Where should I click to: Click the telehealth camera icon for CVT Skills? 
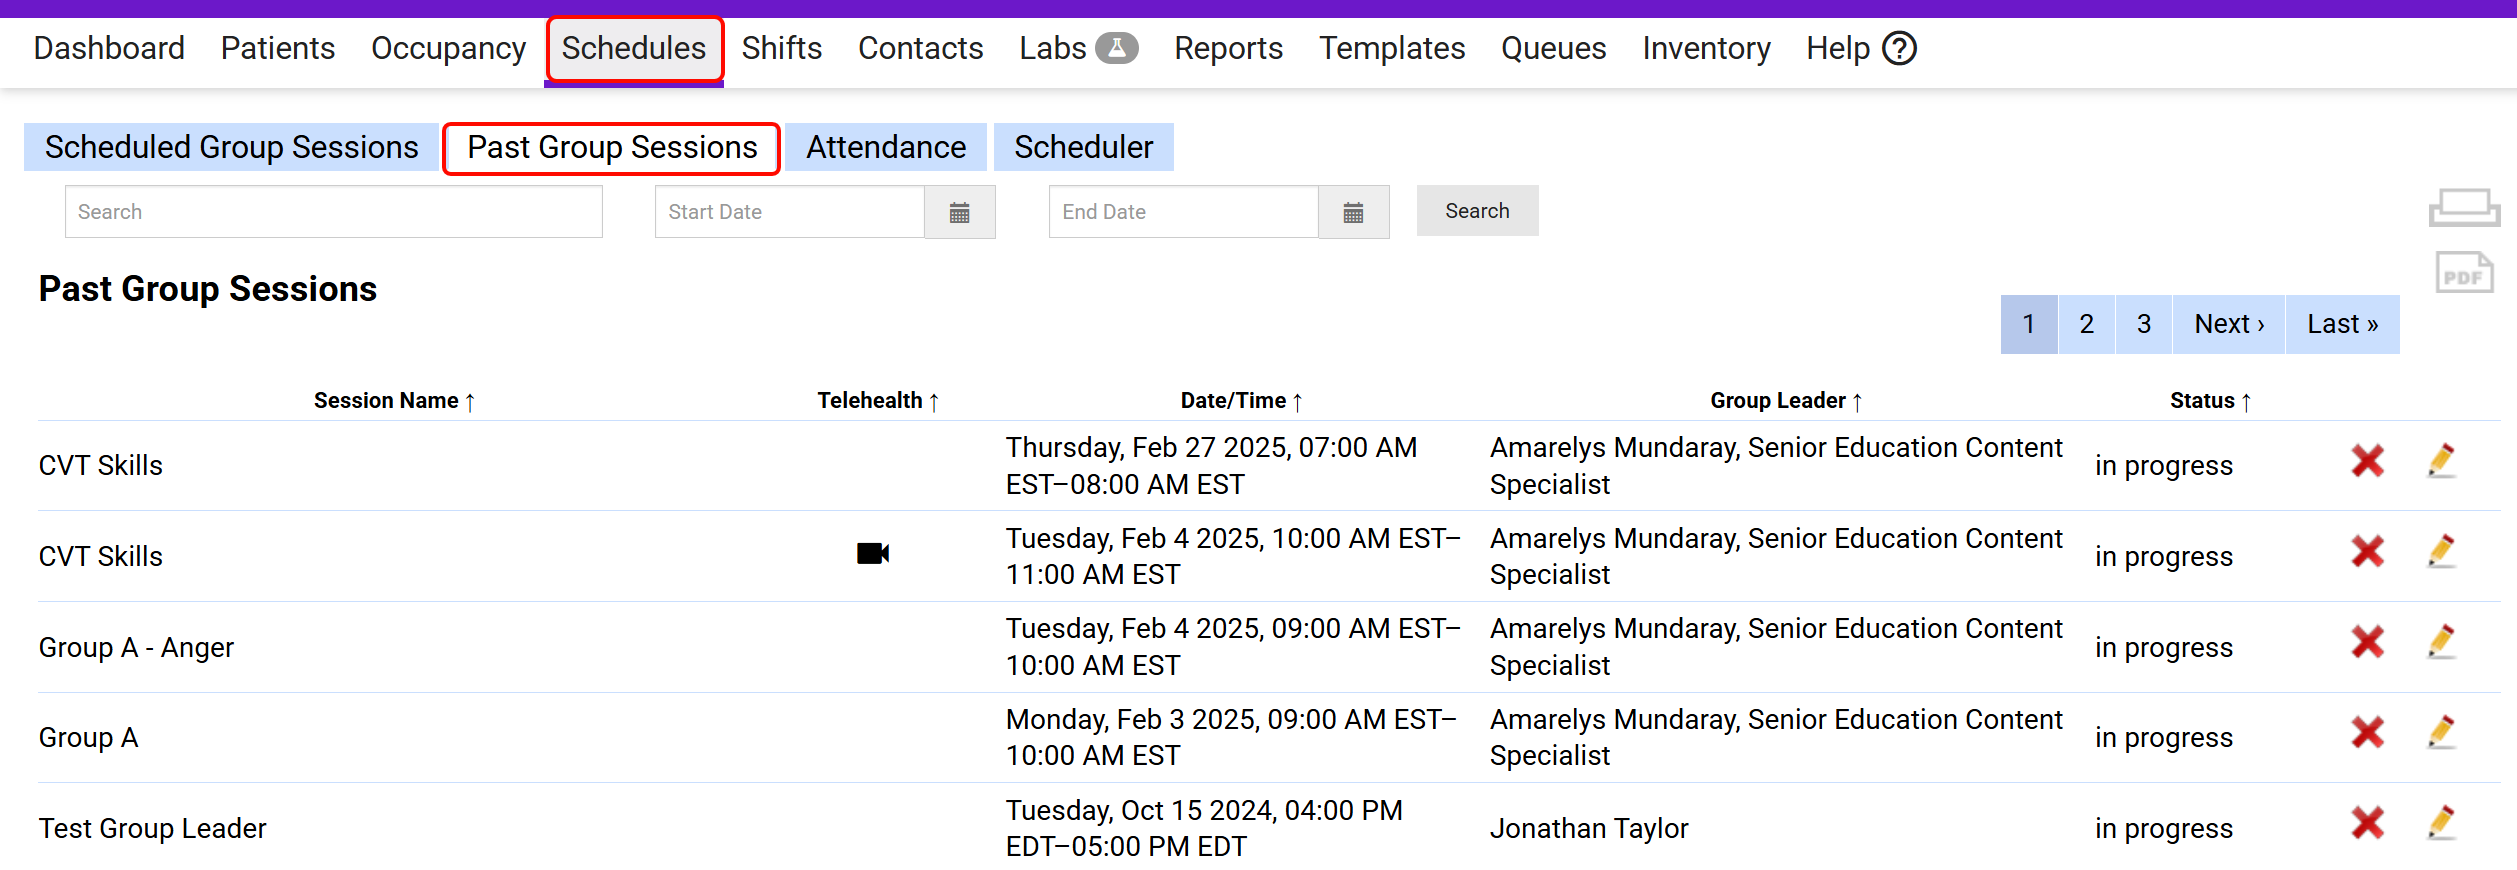872,553
